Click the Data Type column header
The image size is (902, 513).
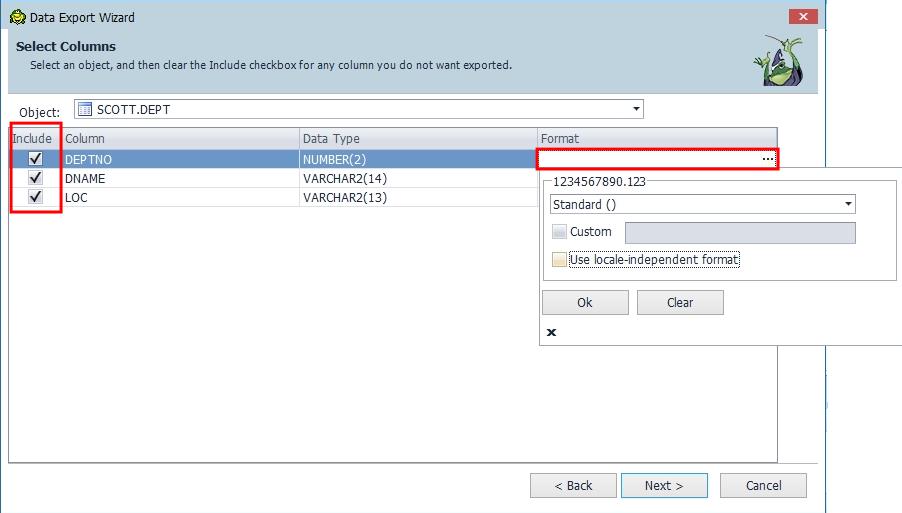coord(417,139)
